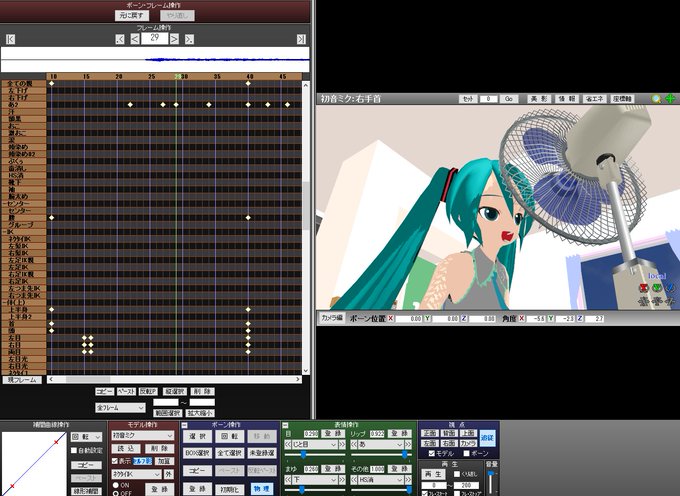Open the 回転 interpolation type dropdown
This screenshot has width=680, height=496.
[x=86, y=437]
